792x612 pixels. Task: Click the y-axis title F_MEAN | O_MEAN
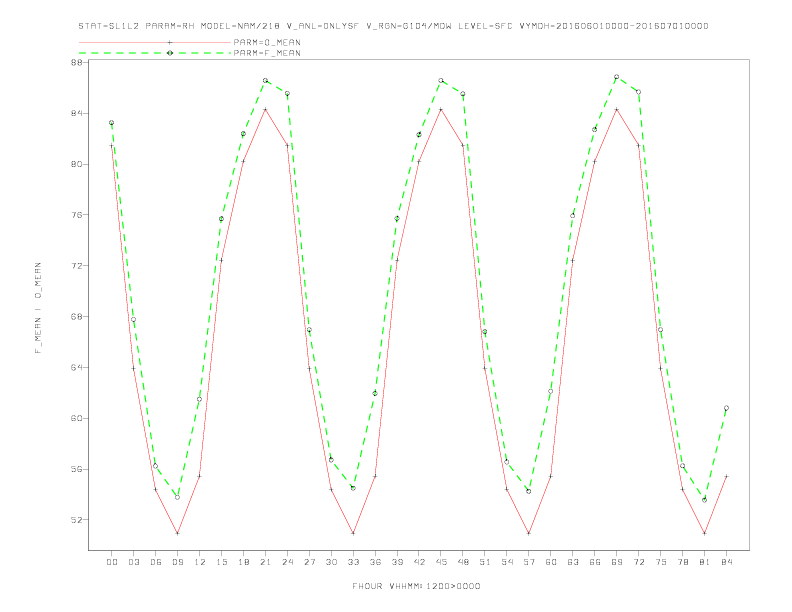(38, 308)
